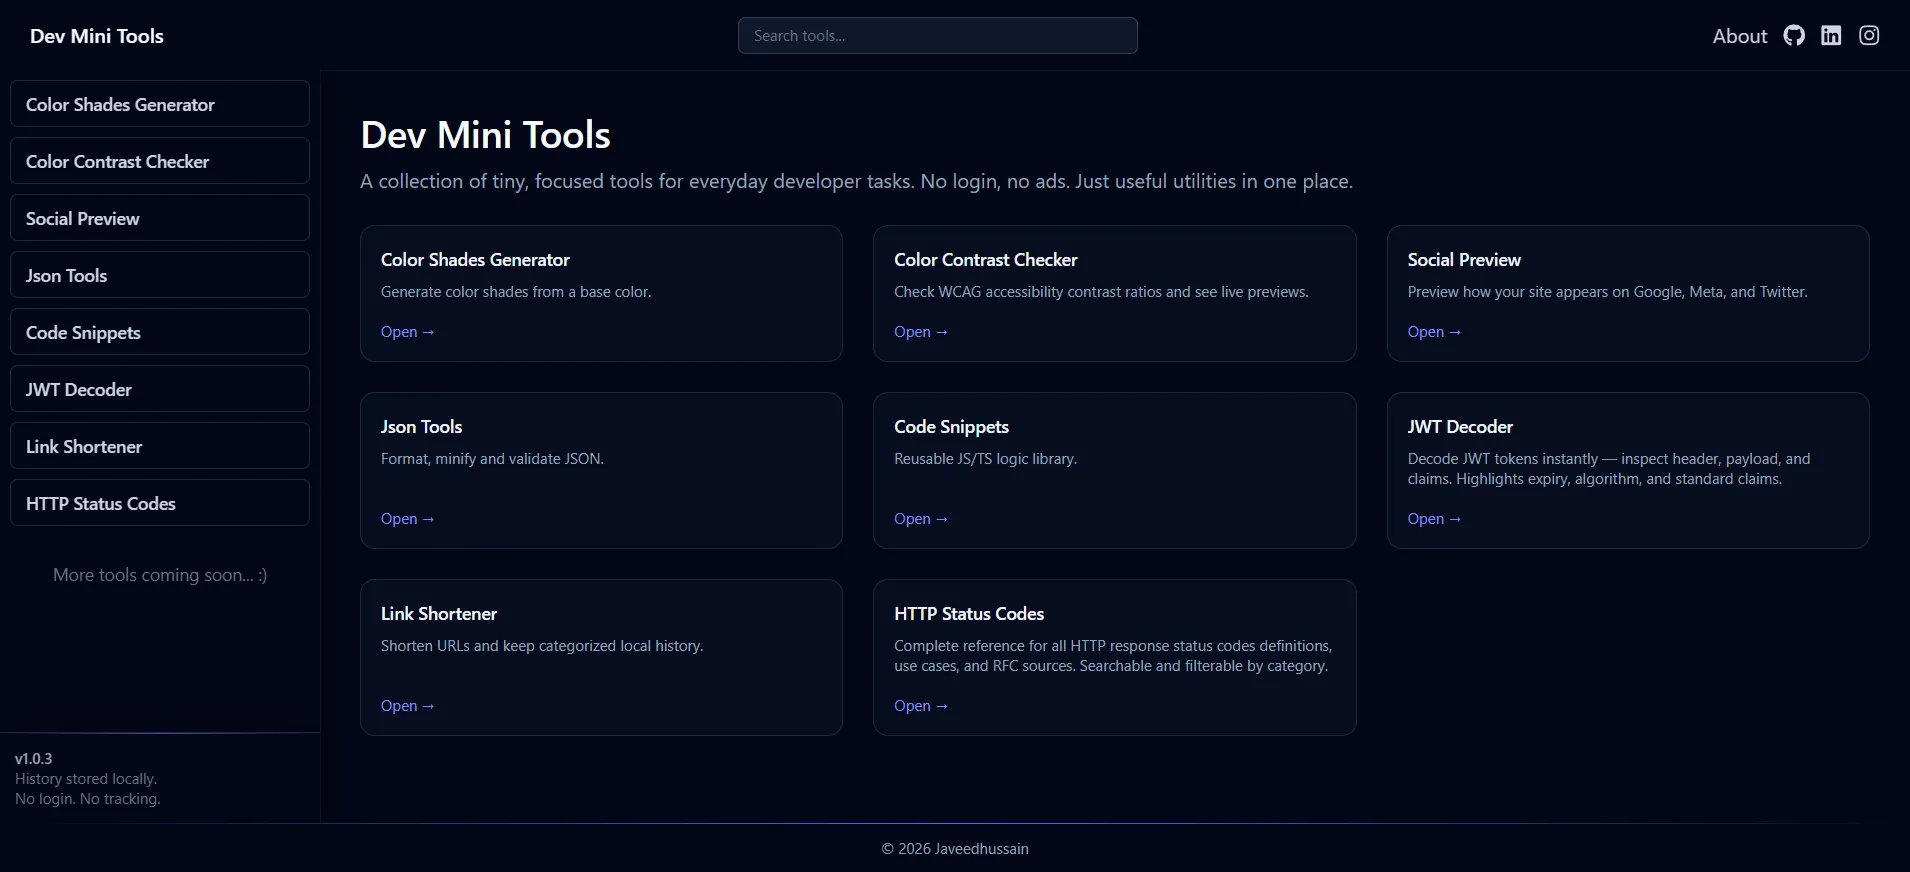Screen dimensions: 1910x872
Task: Click the 'Format, minify and validate JSON.' description
Action: [492, 459]
